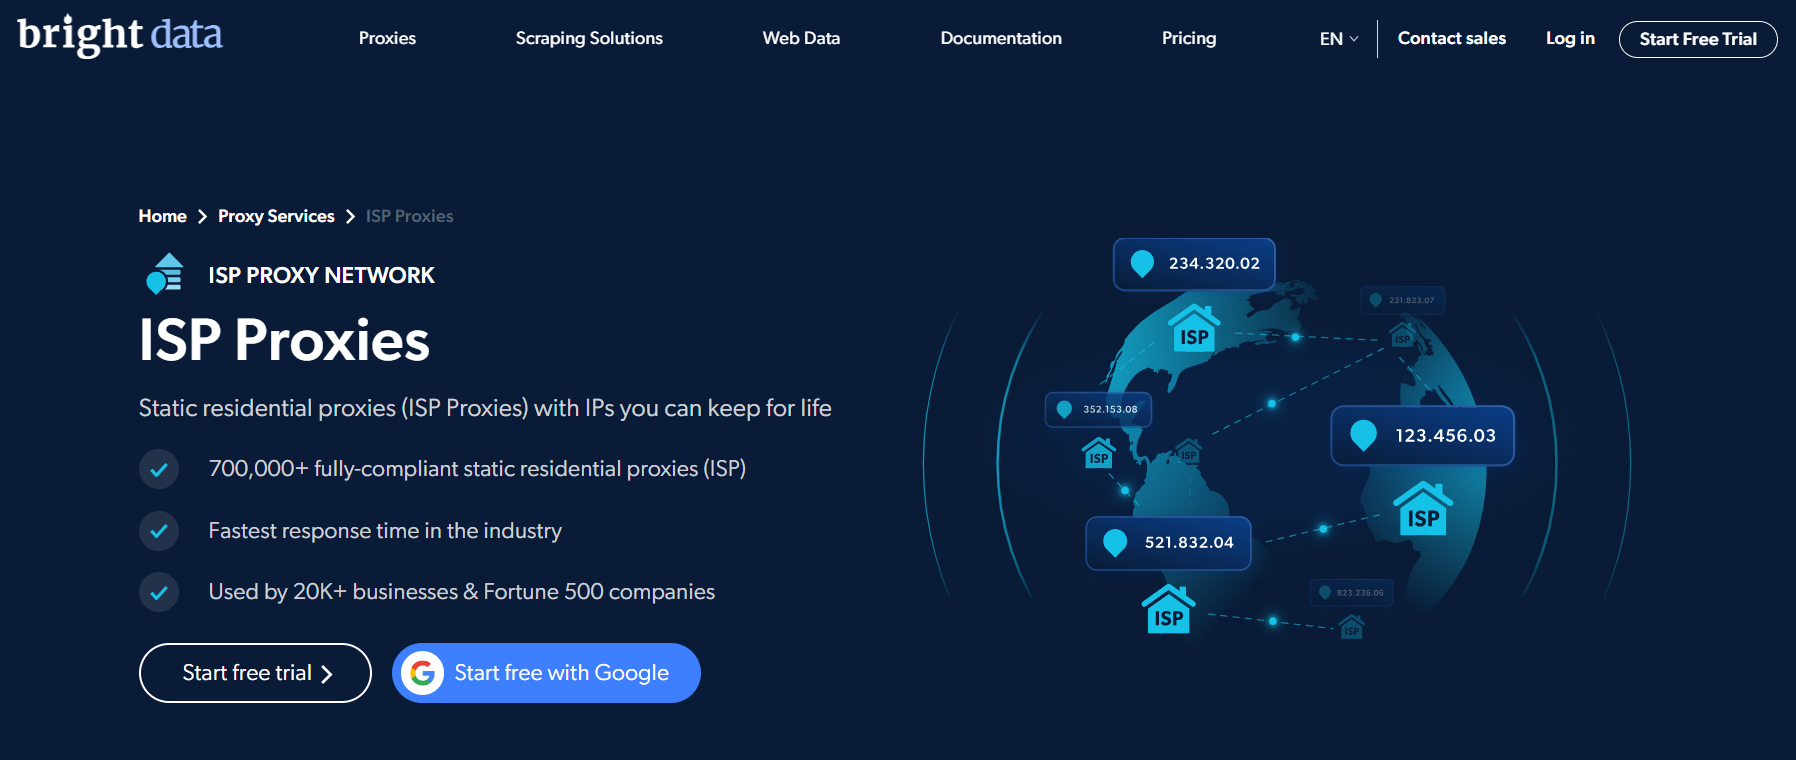Click the Fastest response time in the industry text
Image resolution: width=1796 pixels, height=760 pixels.
coord(385,531)
